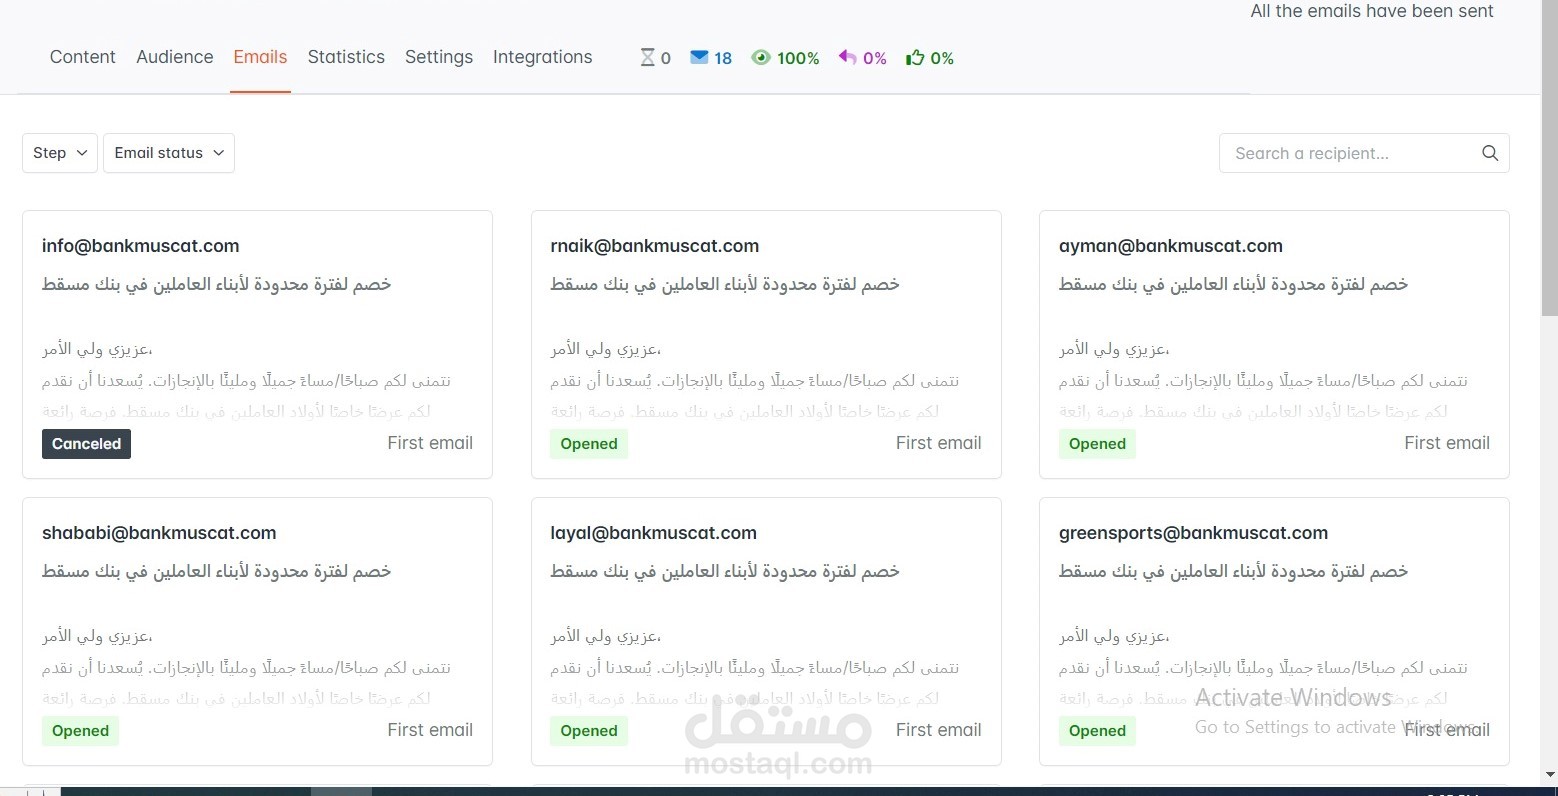Expand the Email status dropdown
Screen dimensions: 1558x796
[x=169, y=153]
